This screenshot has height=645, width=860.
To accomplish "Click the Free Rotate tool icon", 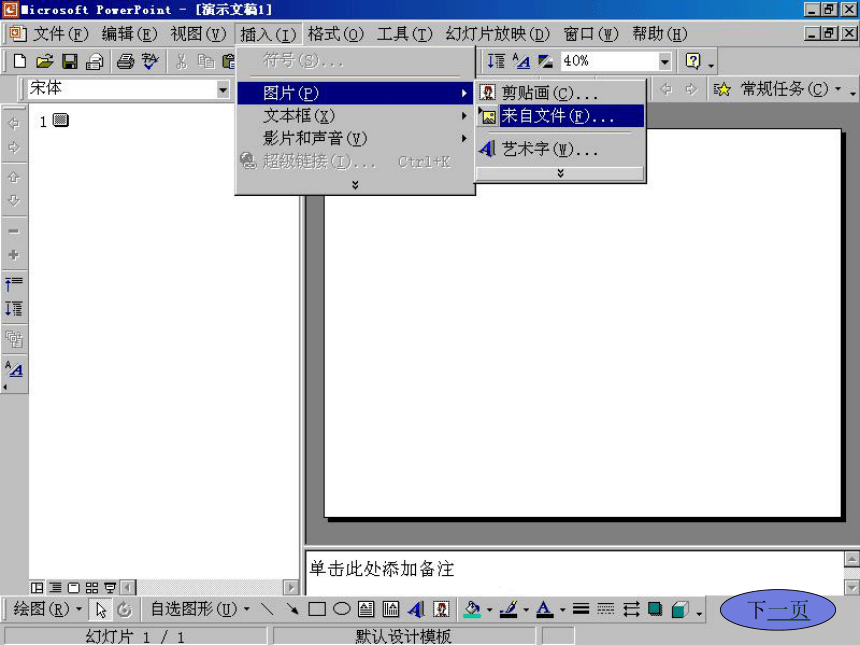I will click(125, 609).
